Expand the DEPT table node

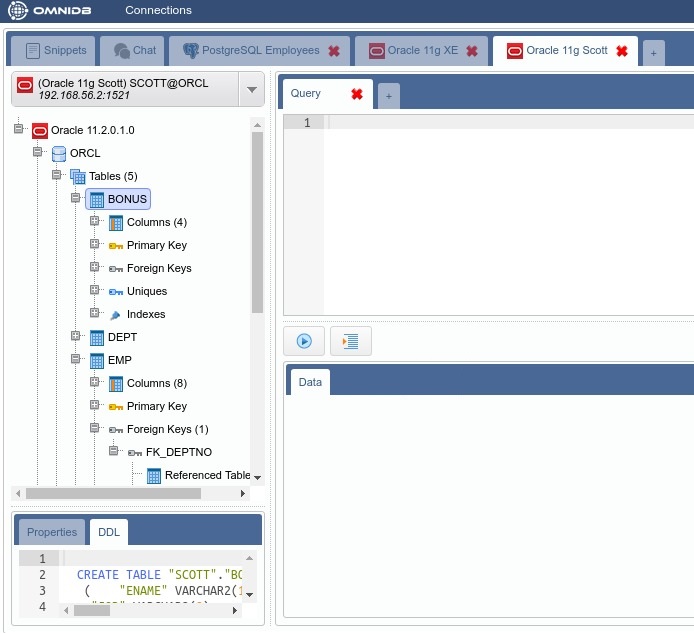tap(76, 337)
